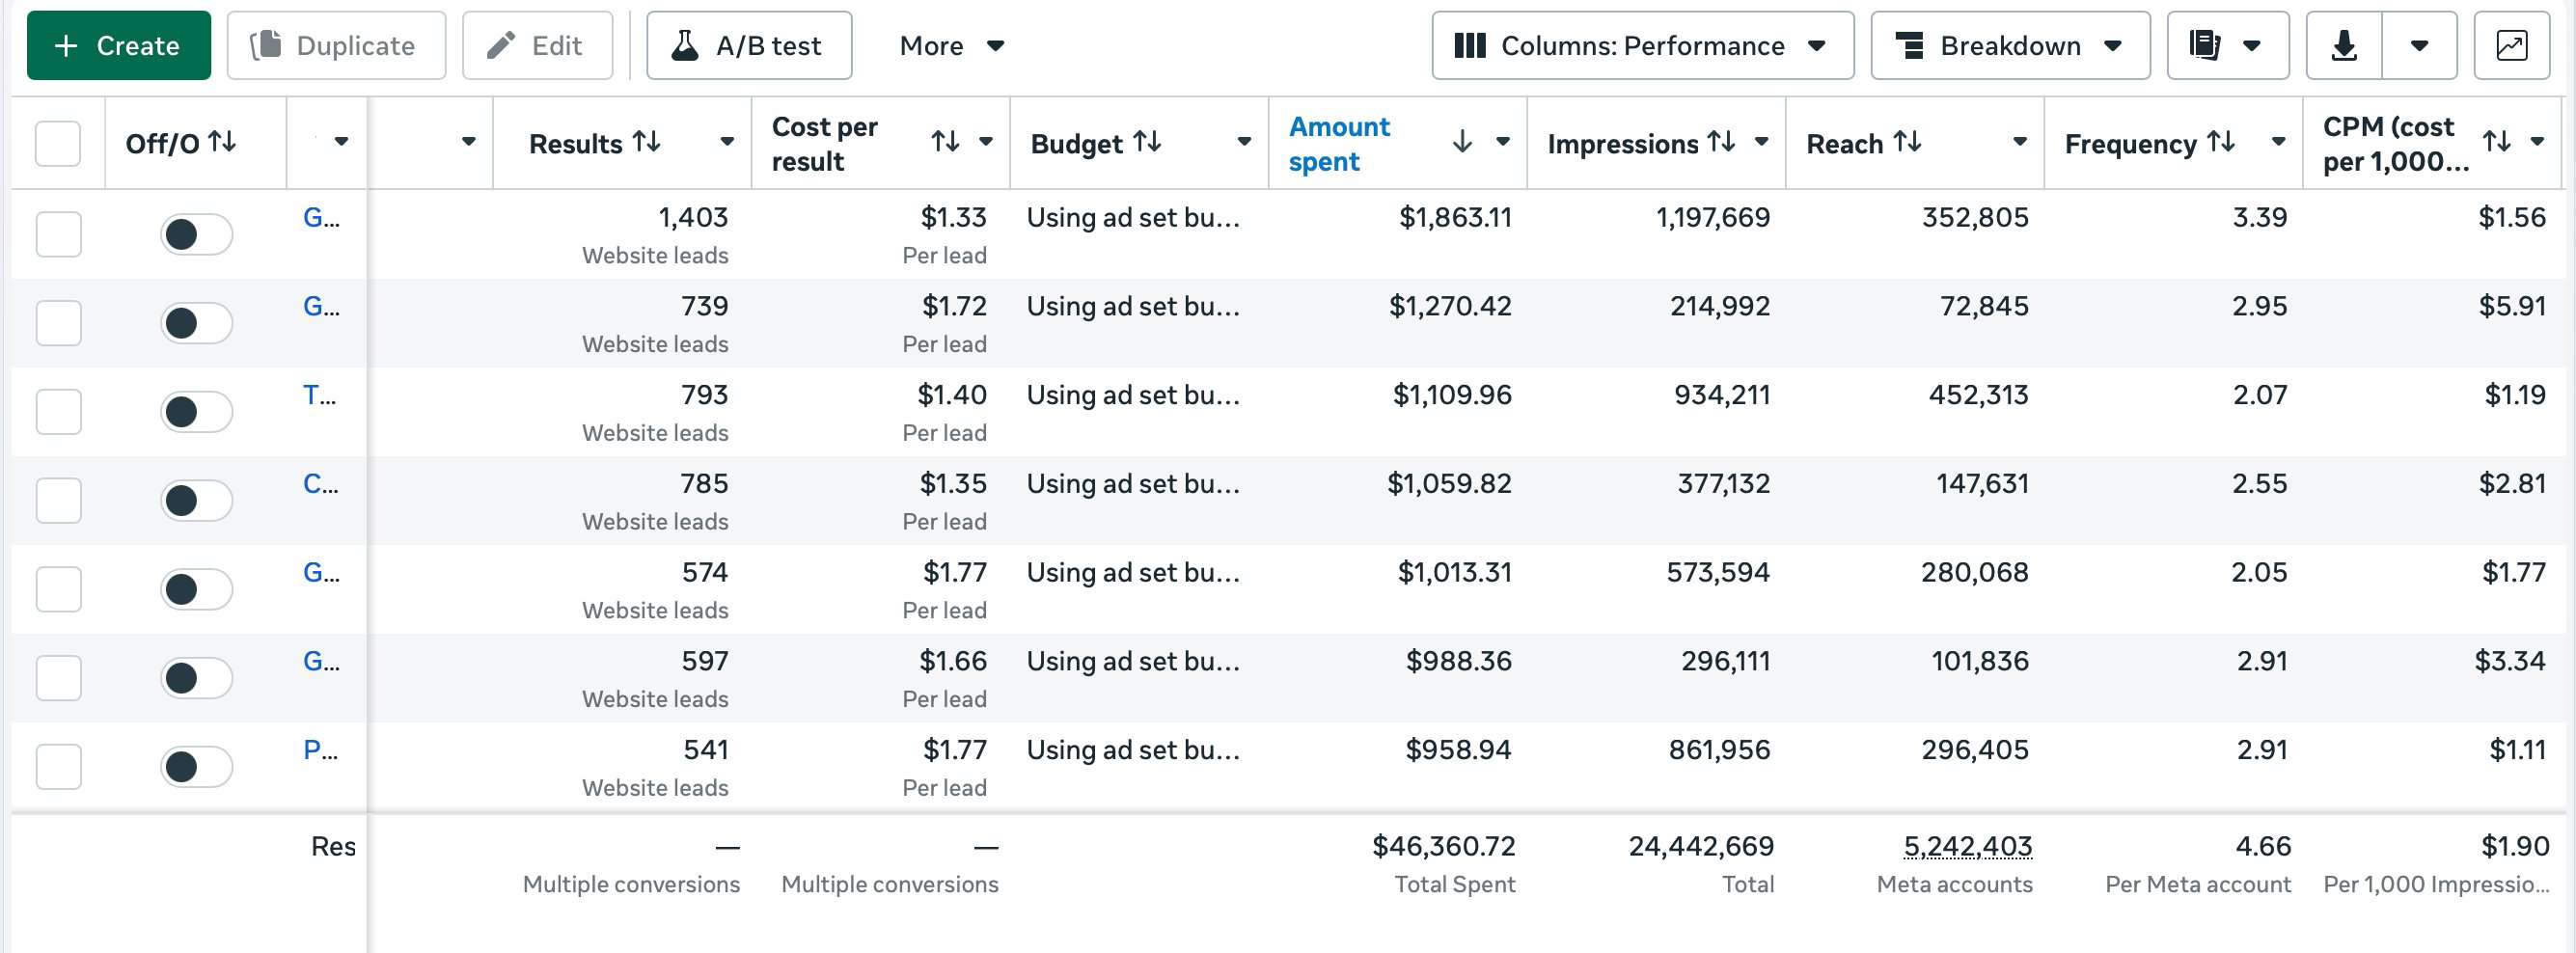Image resolution: width=2576 pixels, height=953 pixels.
Task: Sort by Impressions column arrows
Action: 1721,143
